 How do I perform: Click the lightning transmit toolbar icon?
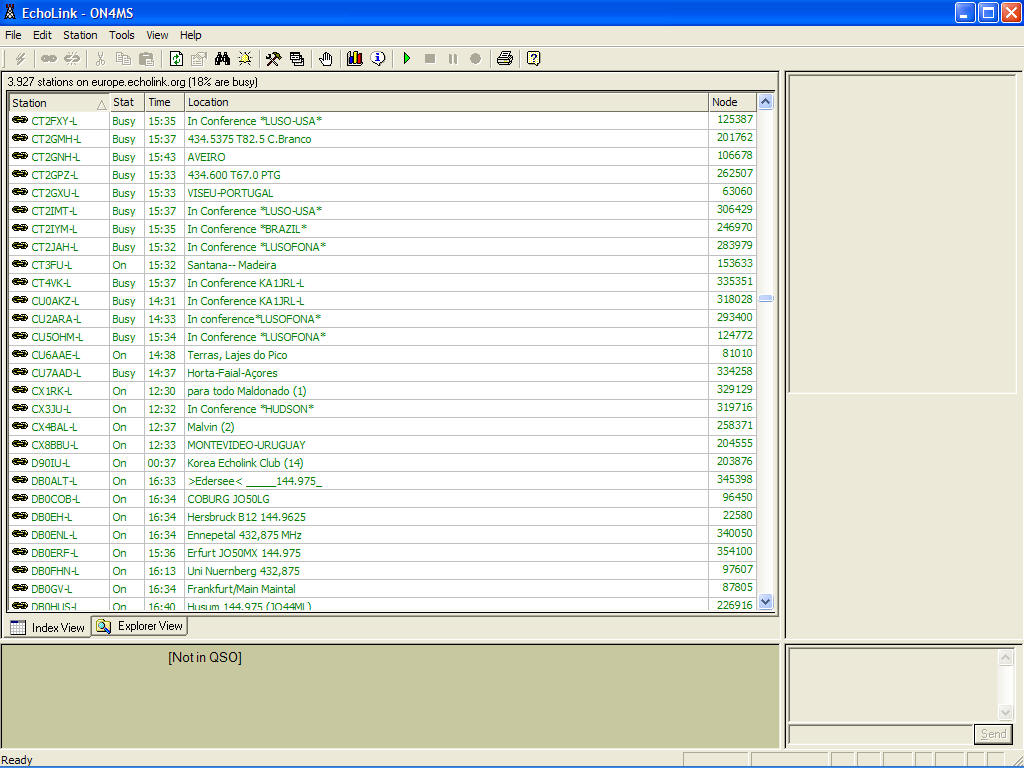[20, 59]
